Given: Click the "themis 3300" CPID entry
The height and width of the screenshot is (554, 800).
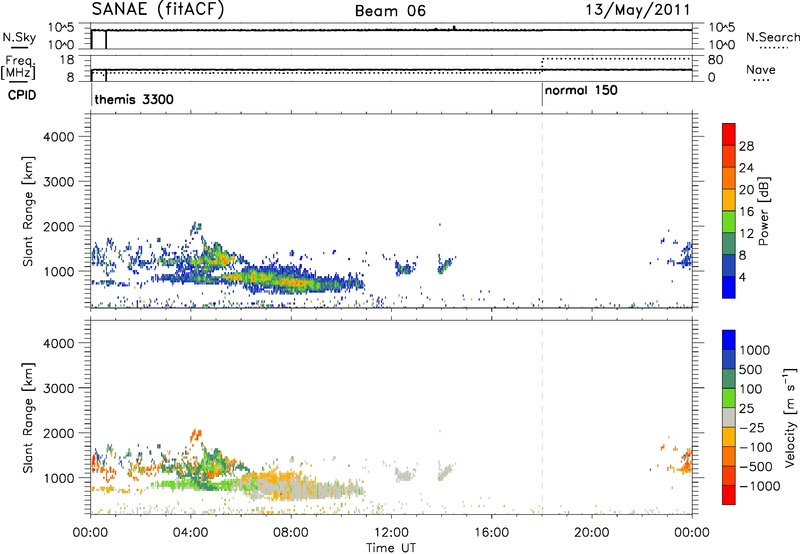Looking at the screenshot, I should click(x=134, y=99).
